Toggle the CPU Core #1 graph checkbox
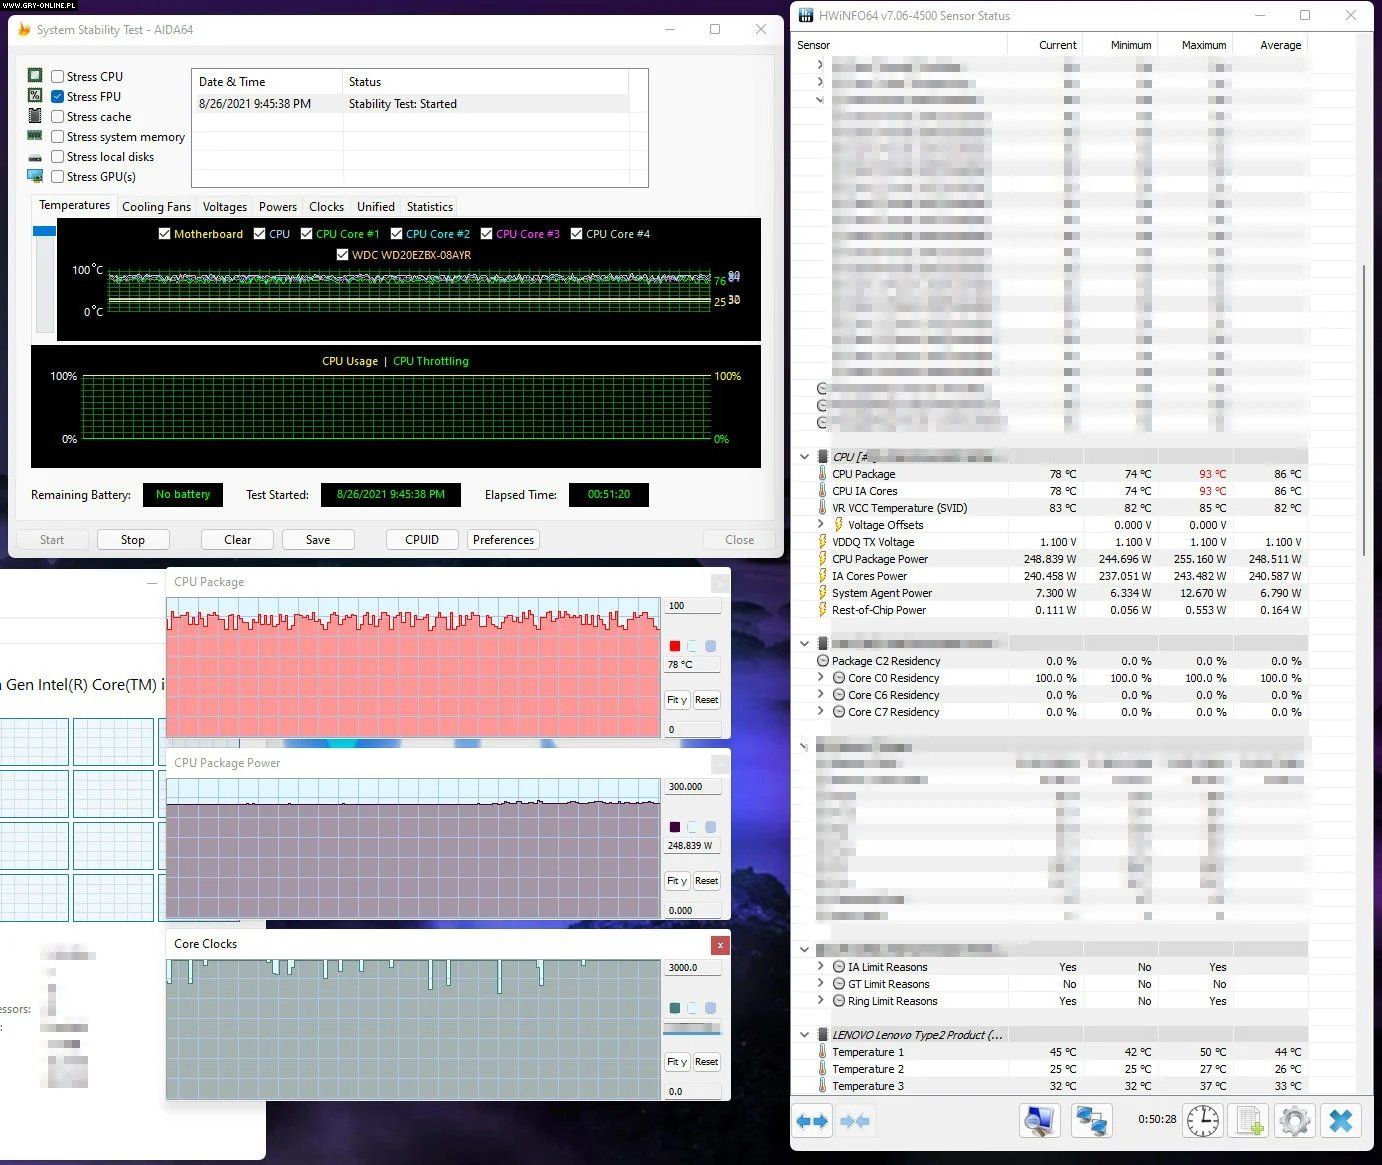This screenshot has height=1165, width=1382. click(307, 234)
